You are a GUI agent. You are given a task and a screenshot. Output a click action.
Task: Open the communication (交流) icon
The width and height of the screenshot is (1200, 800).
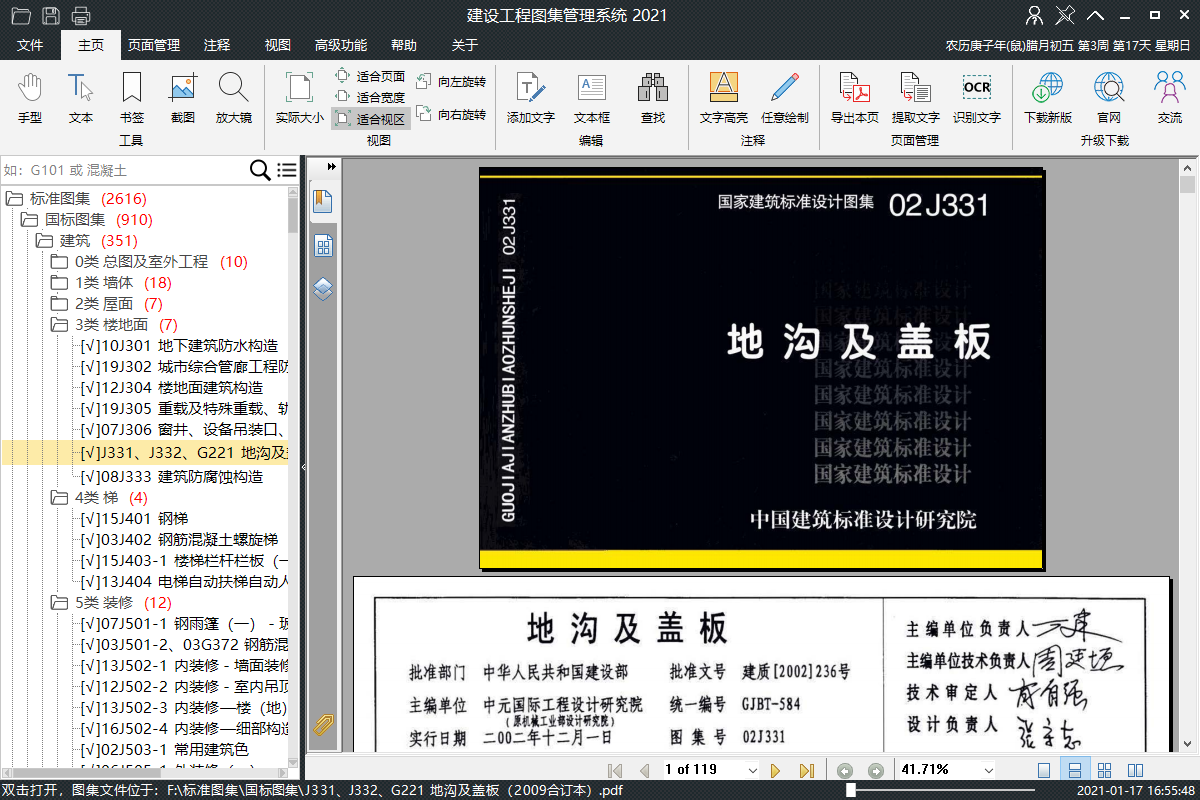(1170, 98)
